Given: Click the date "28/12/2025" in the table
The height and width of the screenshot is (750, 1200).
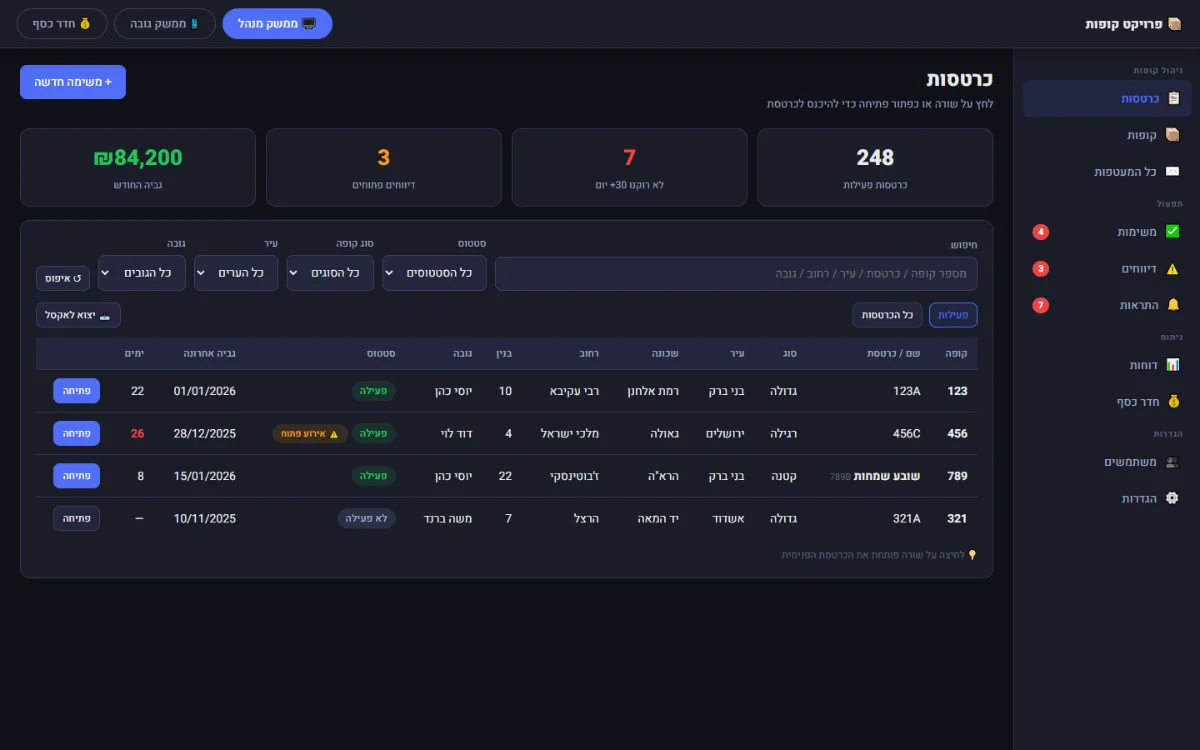Looking at the screenshot, I should point(205,433).
